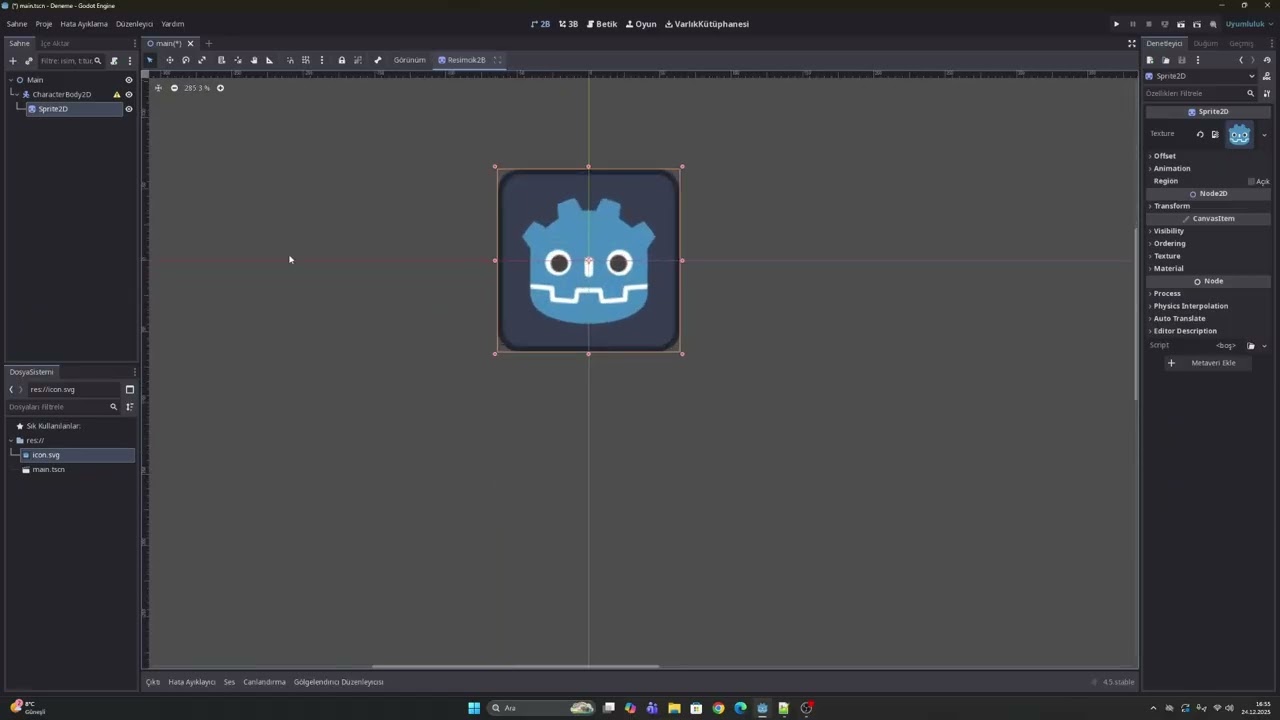Focus the Özellikleri Filtrele field
Screen dimensions: 1280x720
1198,94
